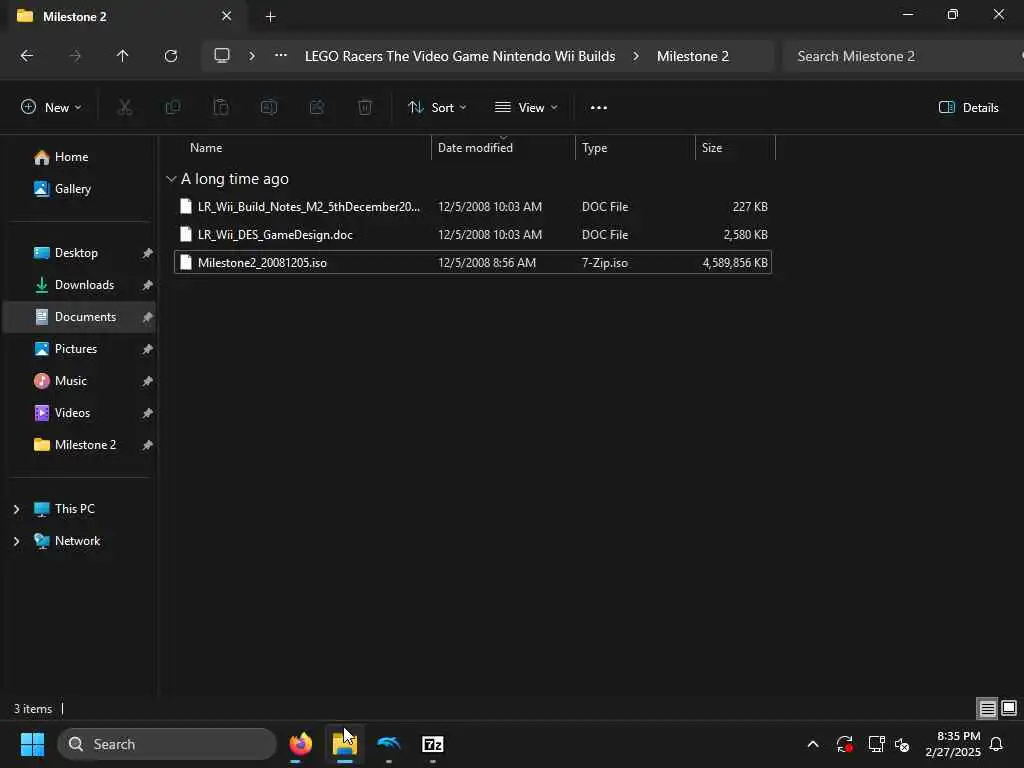
Task: Open the notifications bell icon
Action: [997, 745]
